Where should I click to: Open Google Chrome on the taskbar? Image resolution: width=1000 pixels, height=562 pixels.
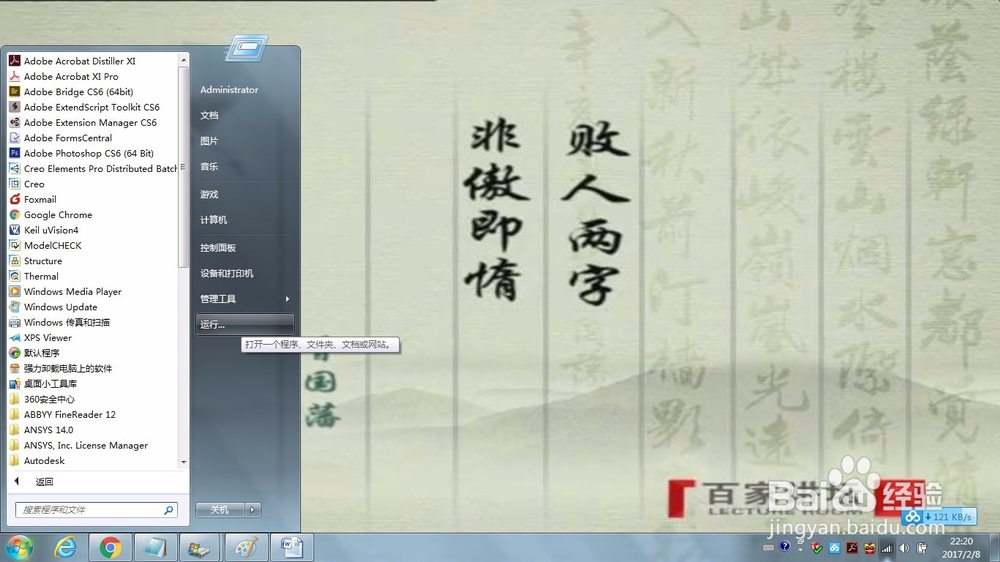click(110, 547)
